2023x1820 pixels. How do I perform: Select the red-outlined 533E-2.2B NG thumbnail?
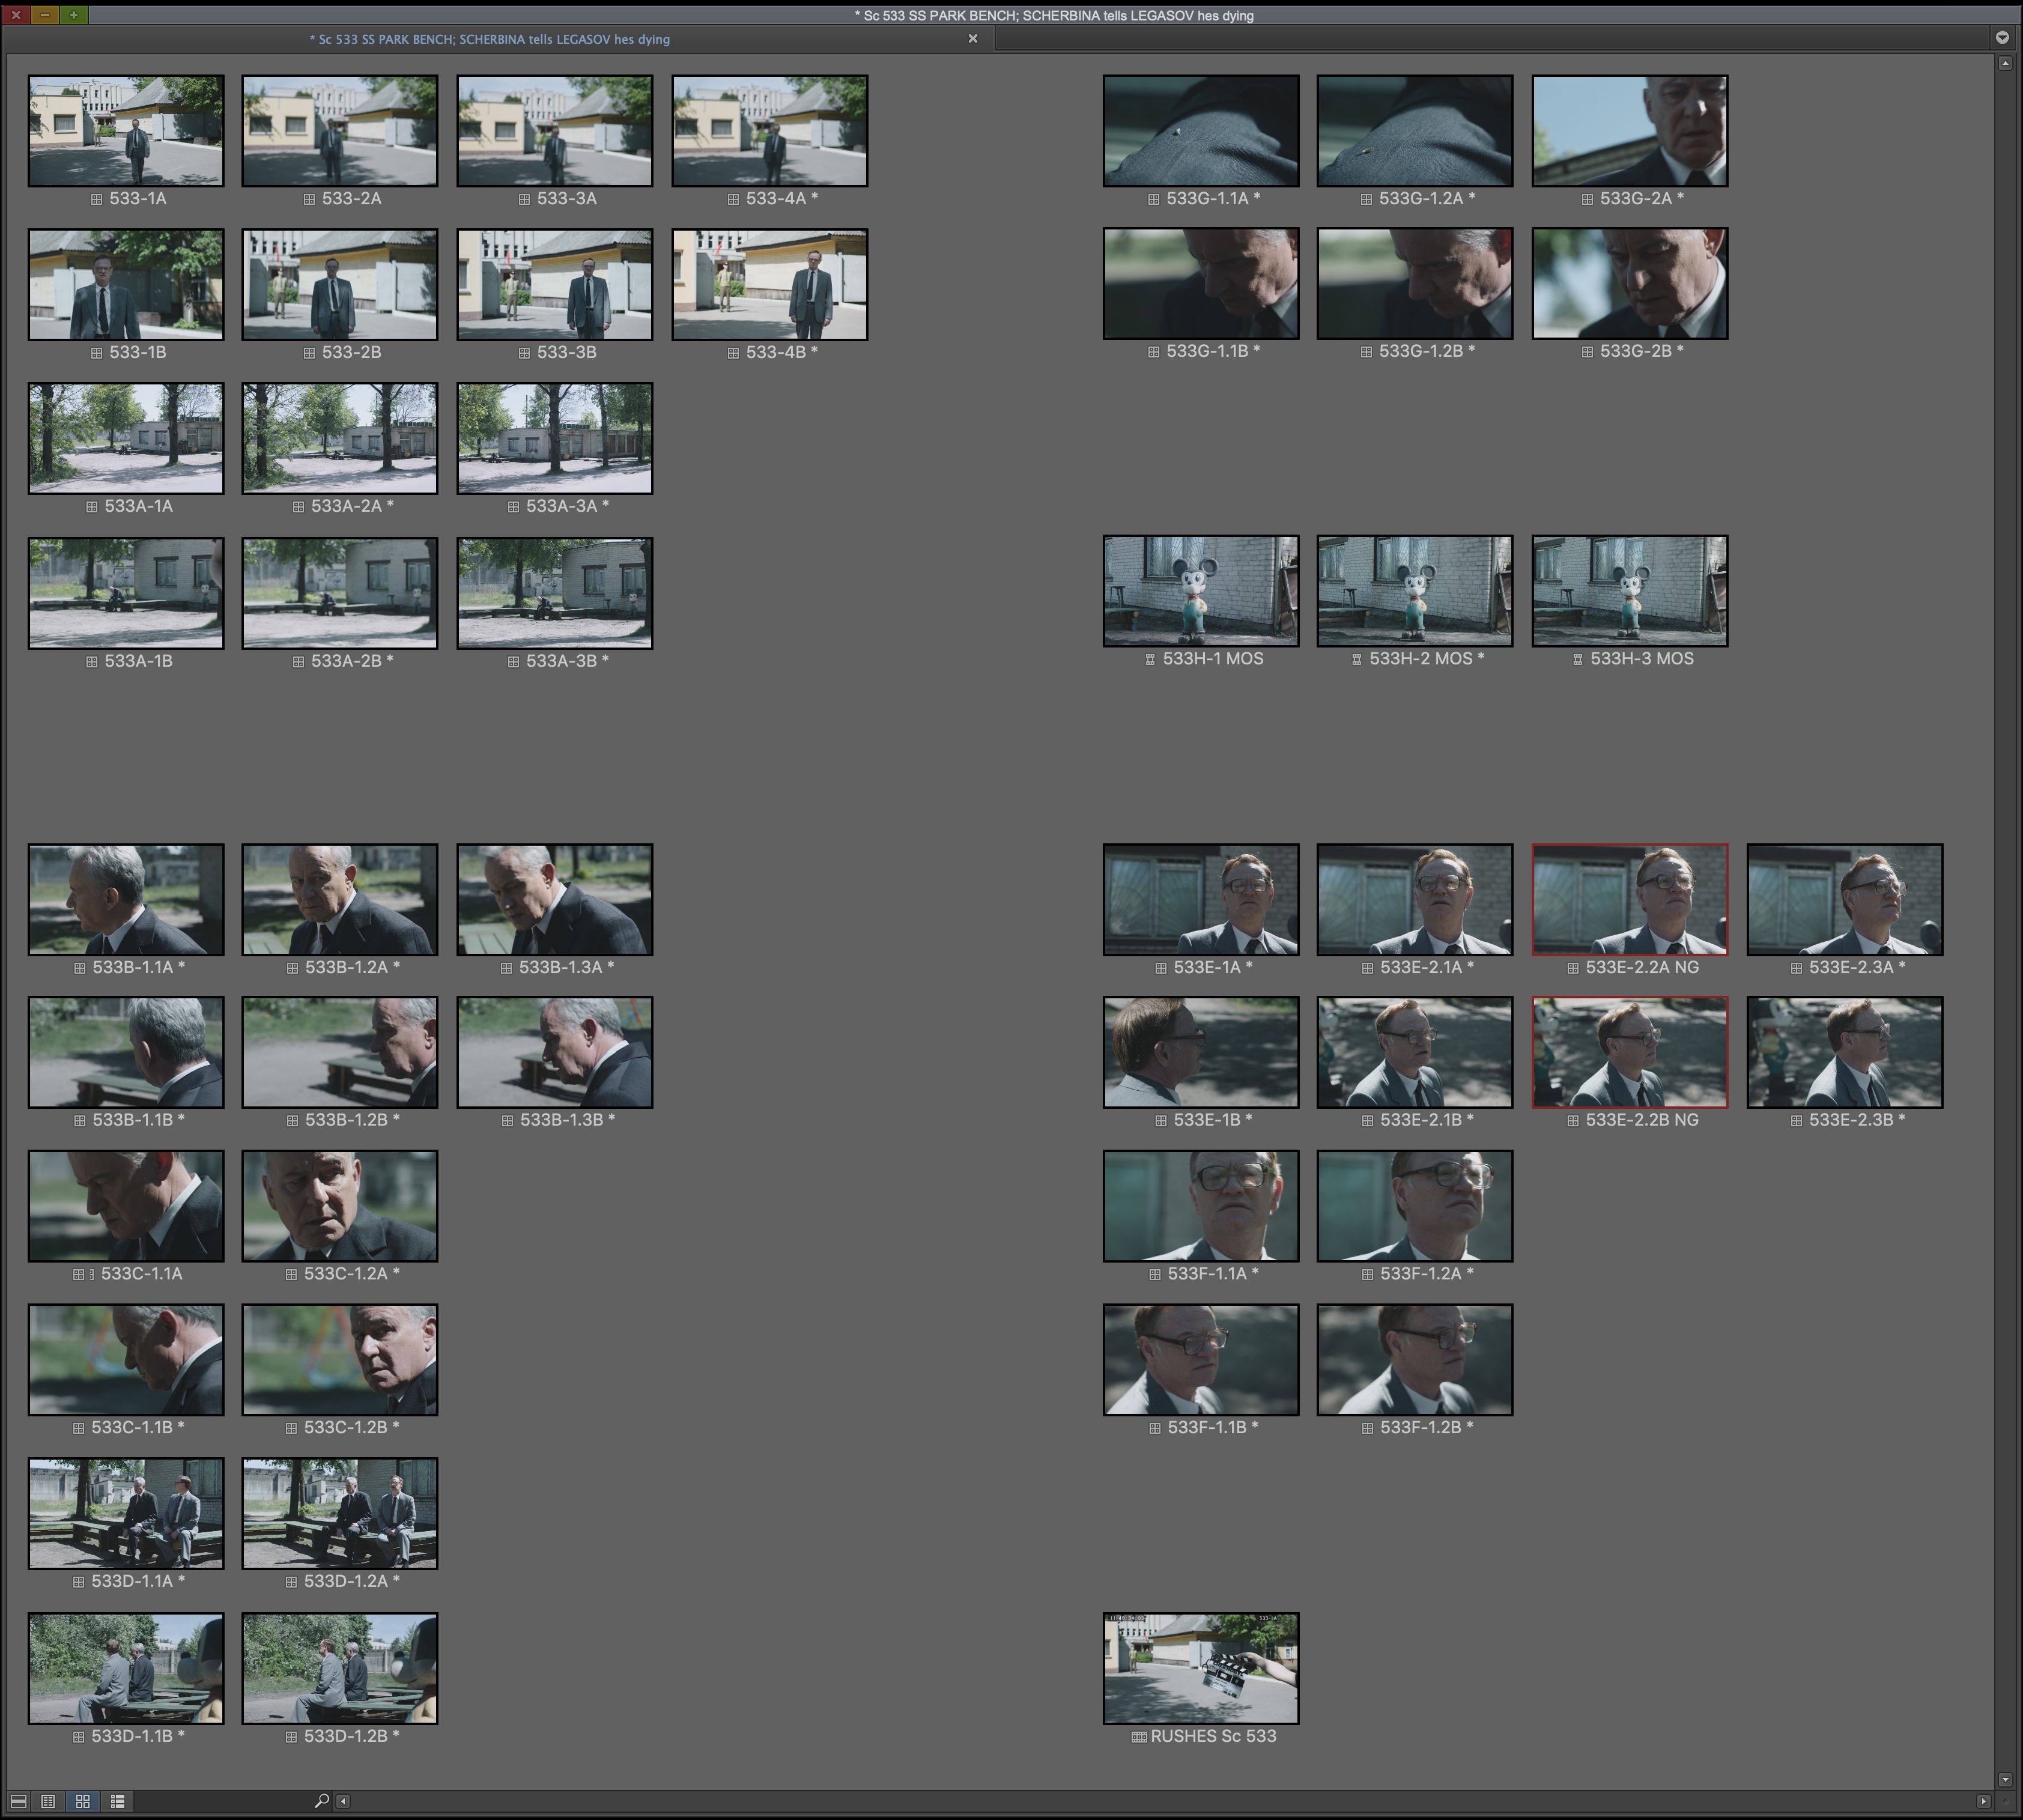1630,1053
